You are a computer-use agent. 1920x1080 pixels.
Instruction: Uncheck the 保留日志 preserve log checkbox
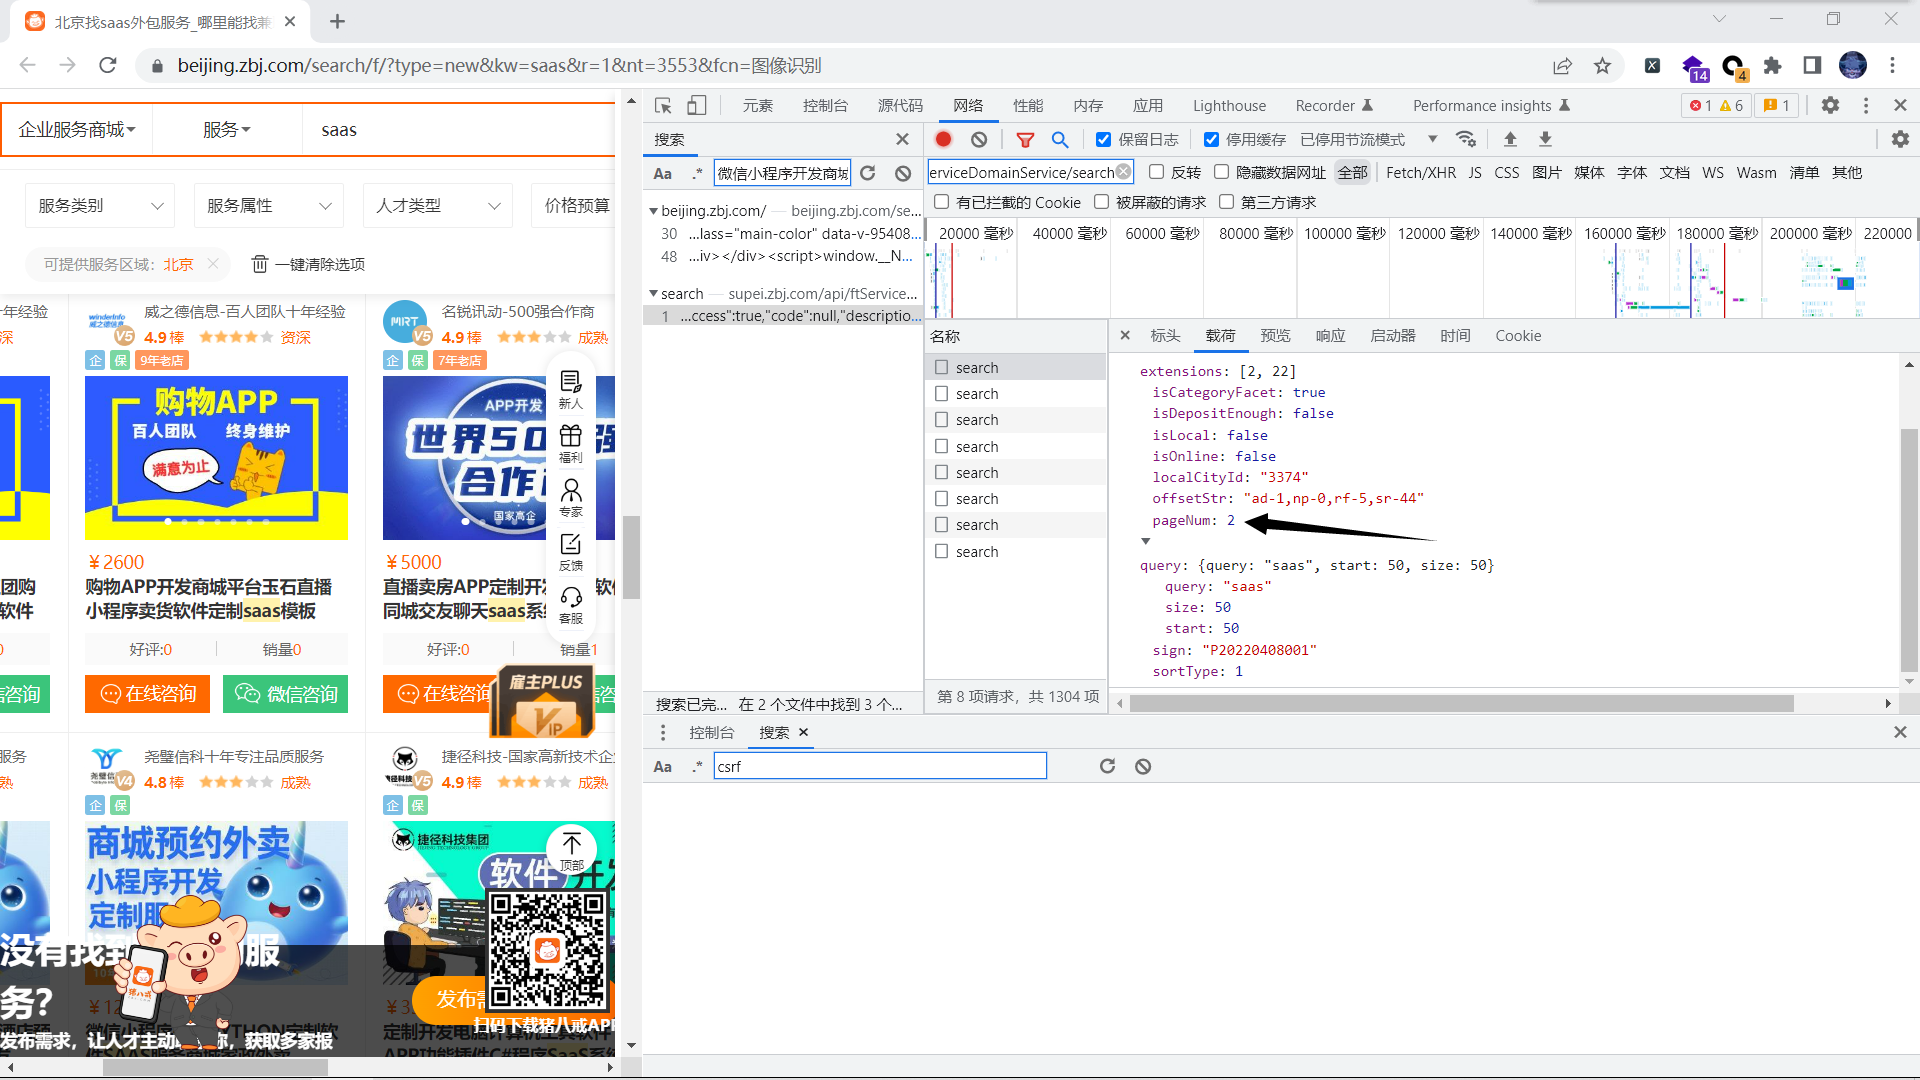[x=1103, y=139]
